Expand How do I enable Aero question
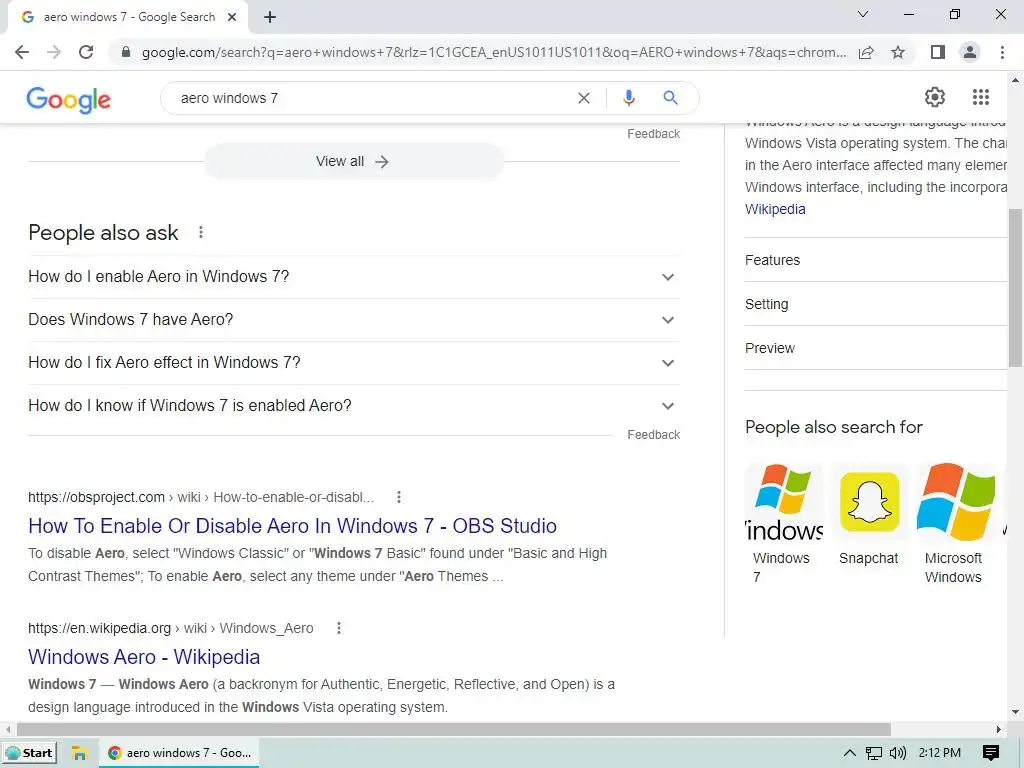 (354, 277)
